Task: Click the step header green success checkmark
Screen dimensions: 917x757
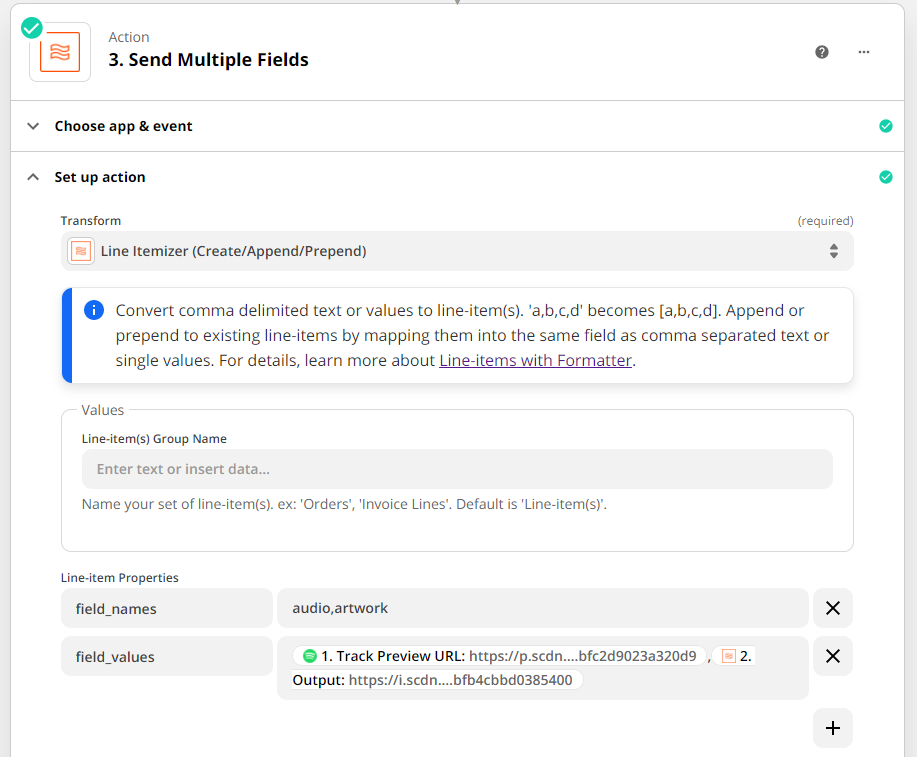Action: pos(32,28)
